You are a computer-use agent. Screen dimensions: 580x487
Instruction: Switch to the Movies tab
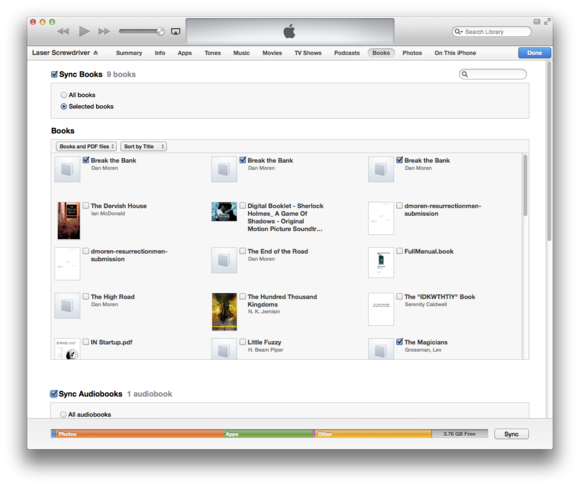point(272,53)
